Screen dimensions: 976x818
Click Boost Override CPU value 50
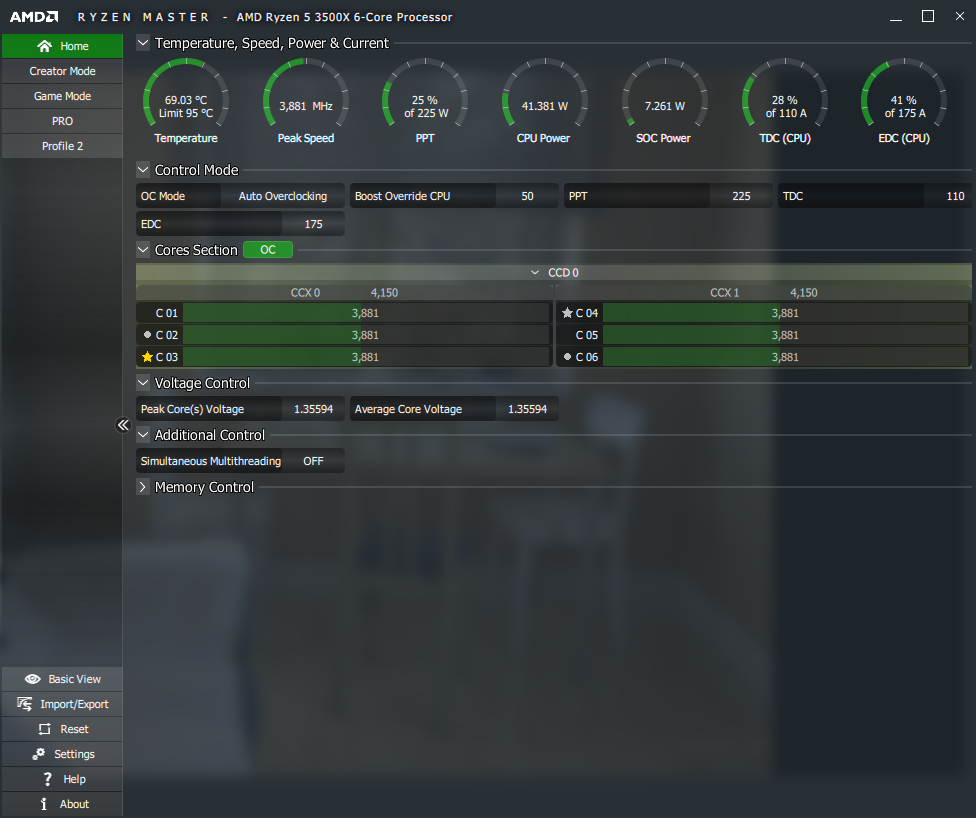[527, 196]
